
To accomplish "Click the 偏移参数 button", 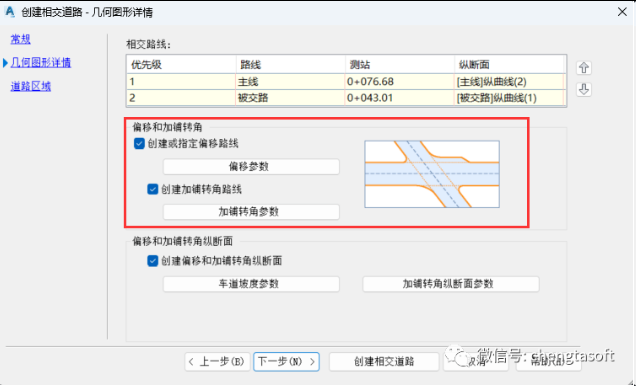I will tap(251, 167).
